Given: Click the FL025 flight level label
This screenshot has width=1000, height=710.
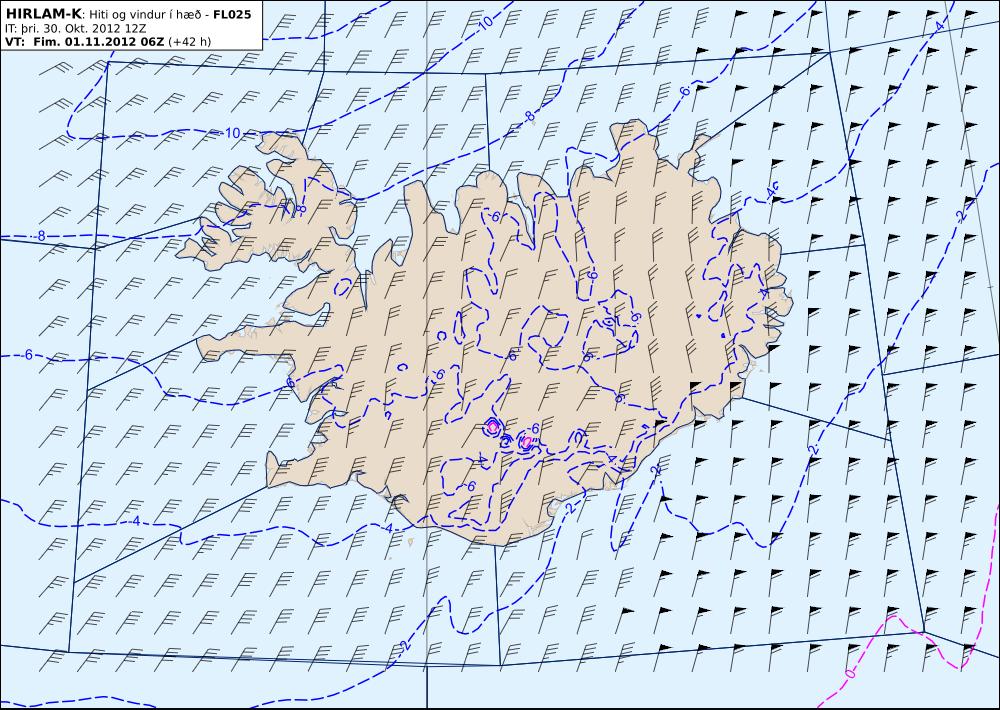Looking at the screenshot, I should point(232,15).
